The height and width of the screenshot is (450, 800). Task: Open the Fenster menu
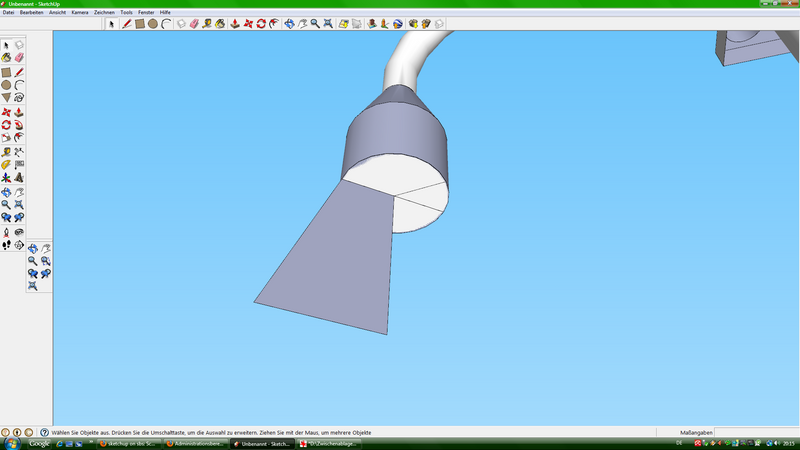(146, 12)
